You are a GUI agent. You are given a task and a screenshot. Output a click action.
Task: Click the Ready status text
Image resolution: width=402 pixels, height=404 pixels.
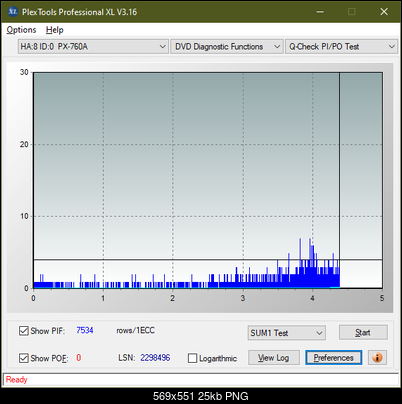(17, 379)
